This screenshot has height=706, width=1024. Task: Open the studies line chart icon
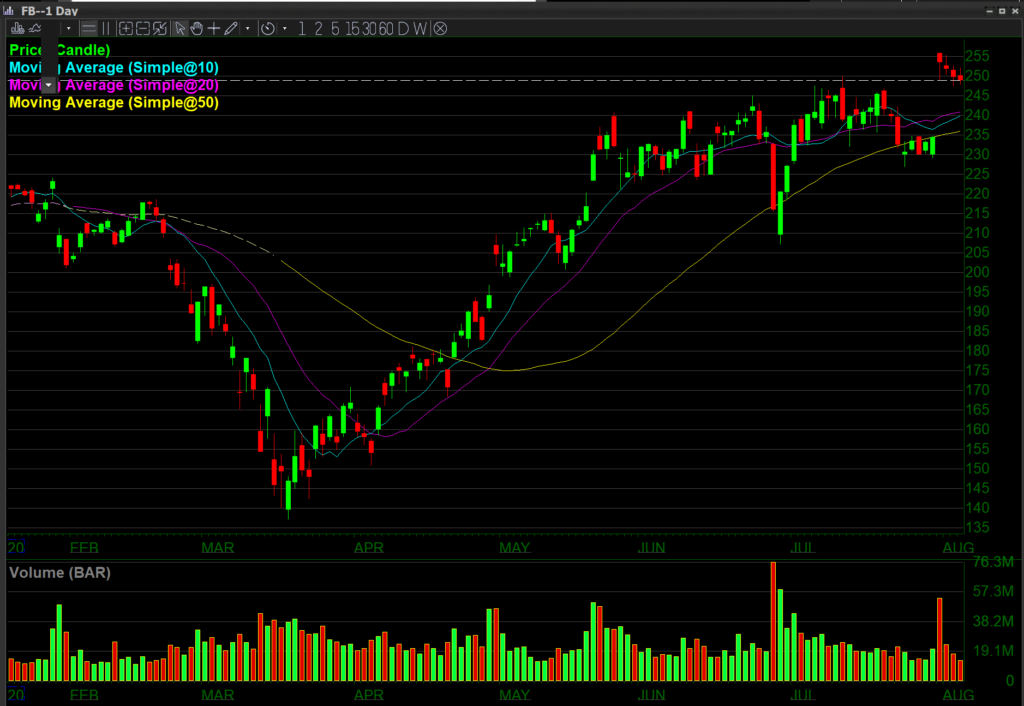(35, 28)
